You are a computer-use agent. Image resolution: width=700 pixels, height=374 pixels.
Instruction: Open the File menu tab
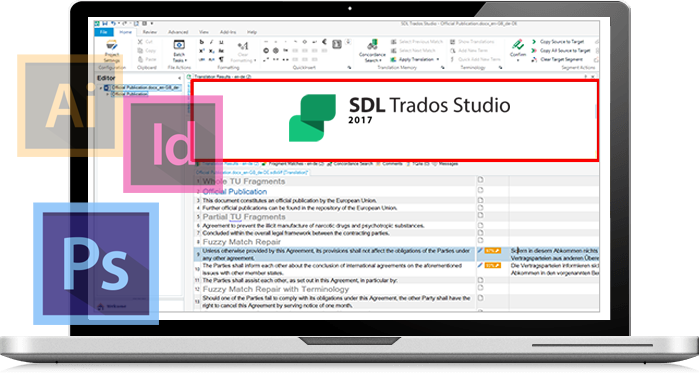[x=104, y=32]
